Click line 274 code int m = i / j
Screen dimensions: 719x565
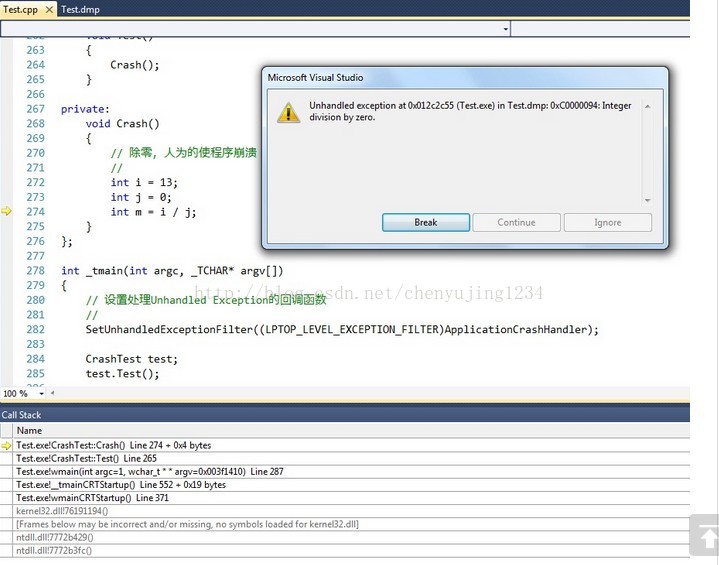(153, 212)
